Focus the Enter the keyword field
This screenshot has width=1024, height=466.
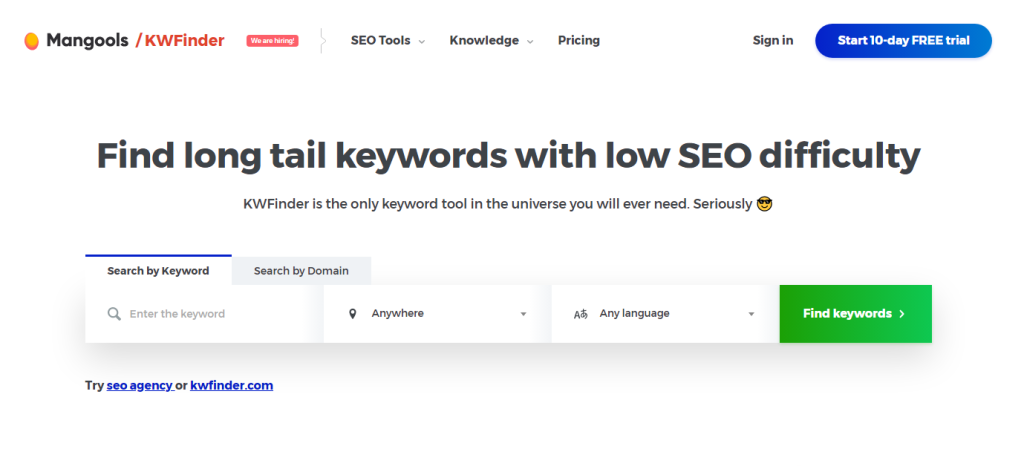click(204, 314)
